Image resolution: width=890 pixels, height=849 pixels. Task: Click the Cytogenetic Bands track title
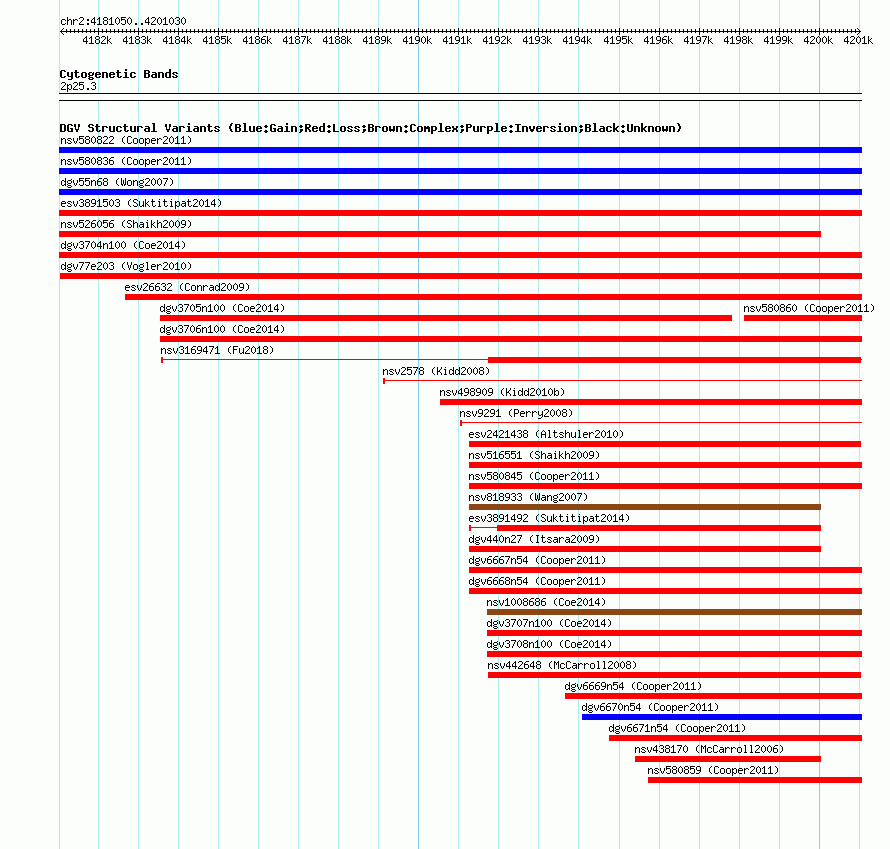pyautogui.click(x=119, y=74)
